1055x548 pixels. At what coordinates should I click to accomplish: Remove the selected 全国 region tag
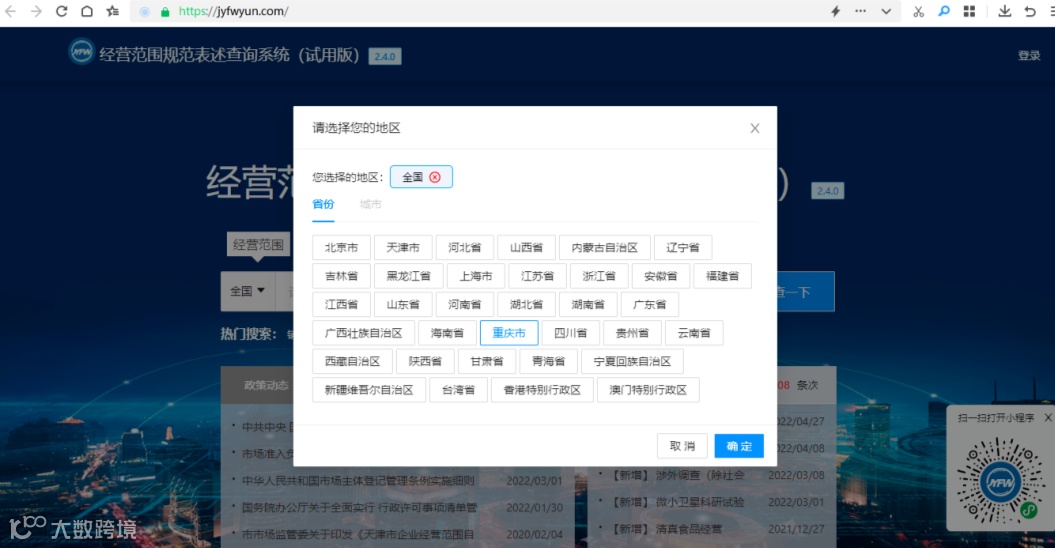pos(435,177)
